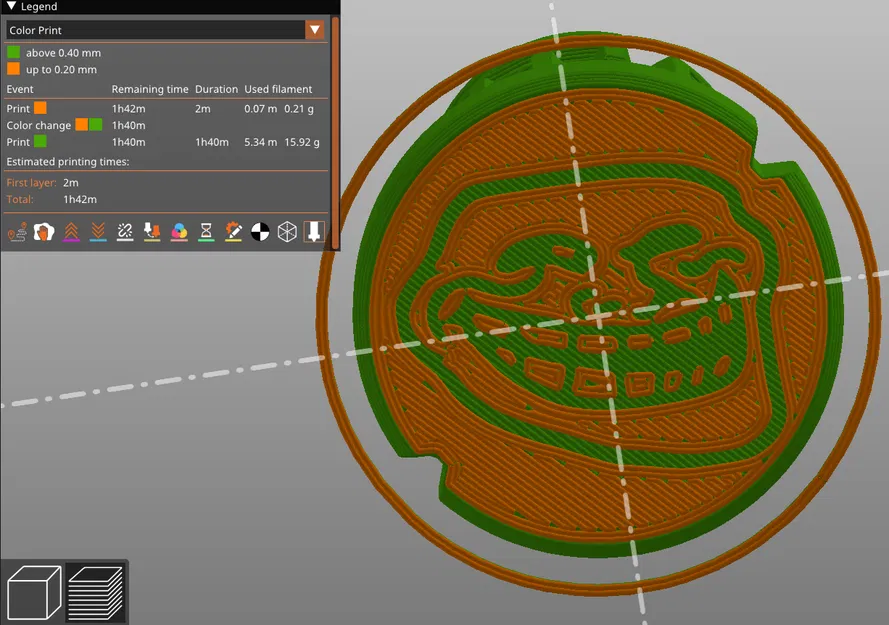This screenshot has width=889, height=625.
Task: Click filament weight '0.21 g'
Action: tap(299, 108)
